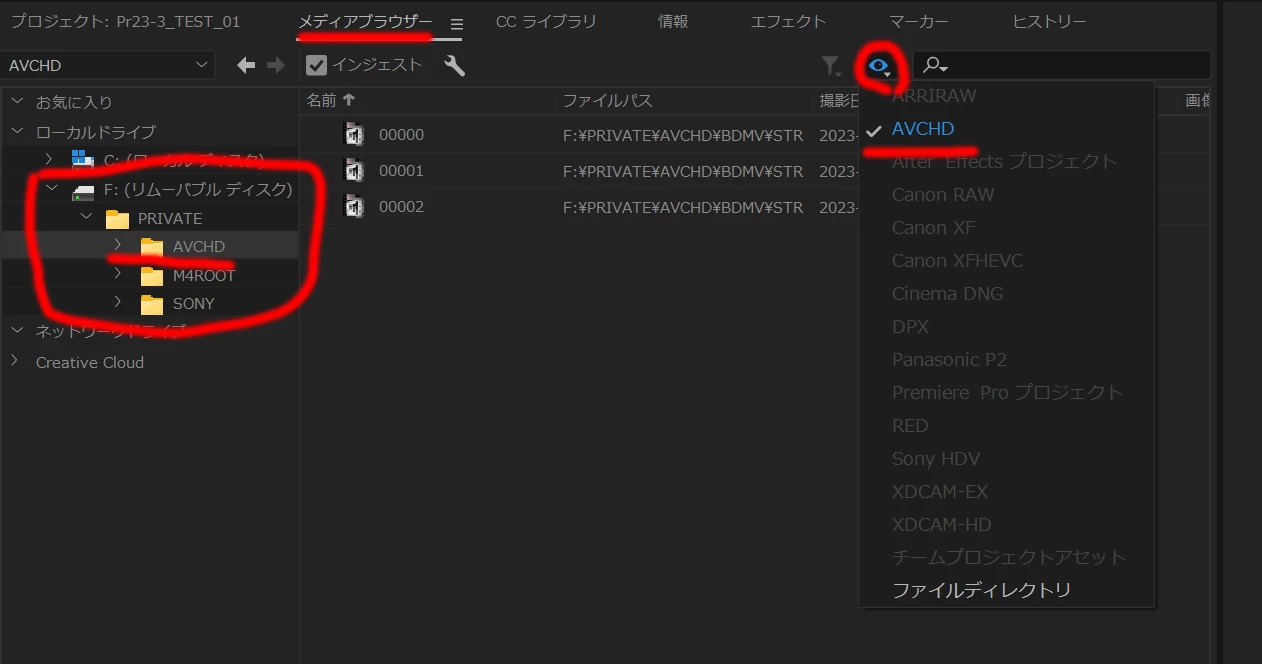Collapse the ローカルドライブ section

pos(17,131)
